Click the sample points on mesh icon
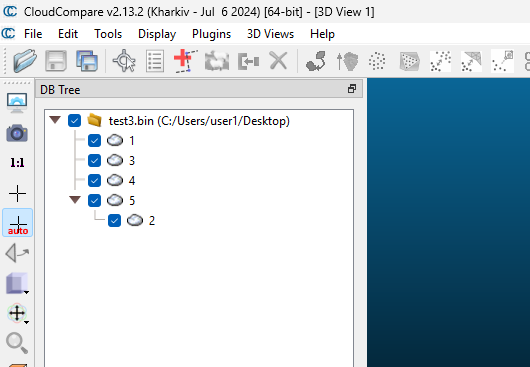The height and width of the screenshot is (367, 530). click(x=409, y=61)
